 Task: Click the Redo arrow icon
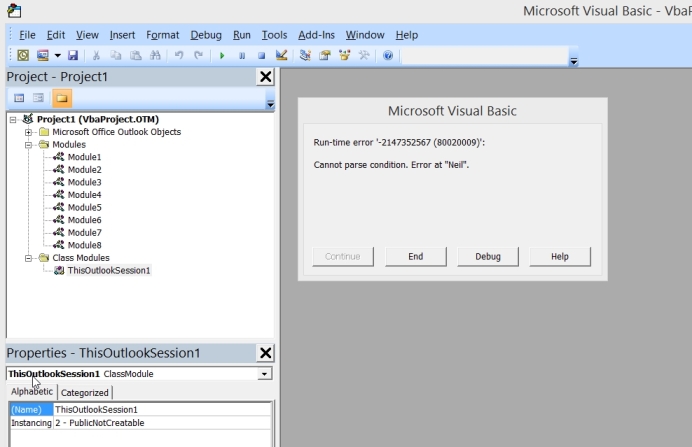(199, 55)
